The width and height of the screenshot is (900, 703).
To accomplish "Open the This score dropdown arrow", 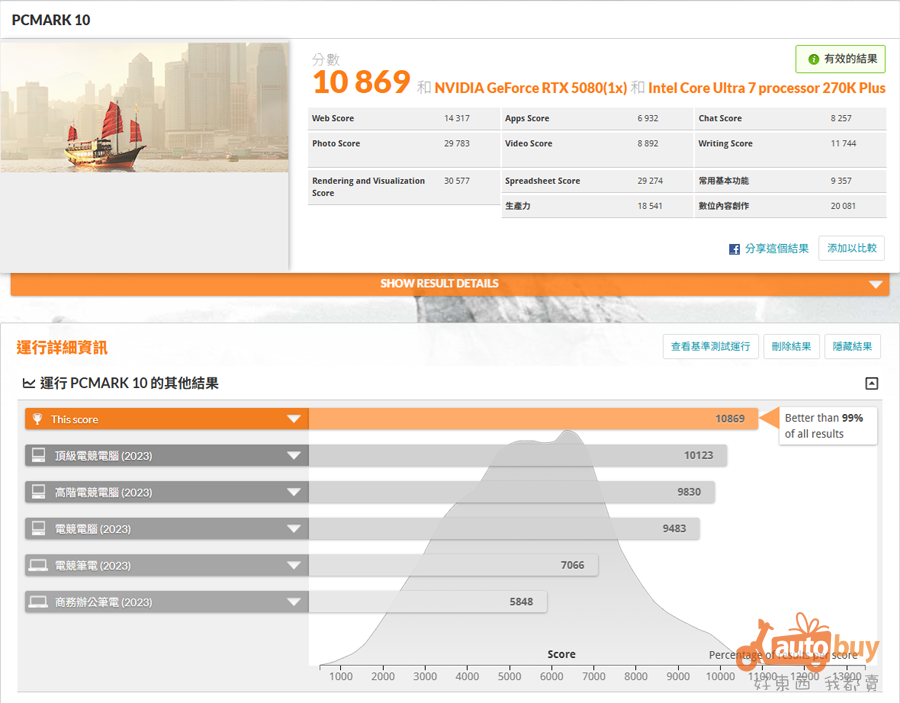I will [294, 419].
